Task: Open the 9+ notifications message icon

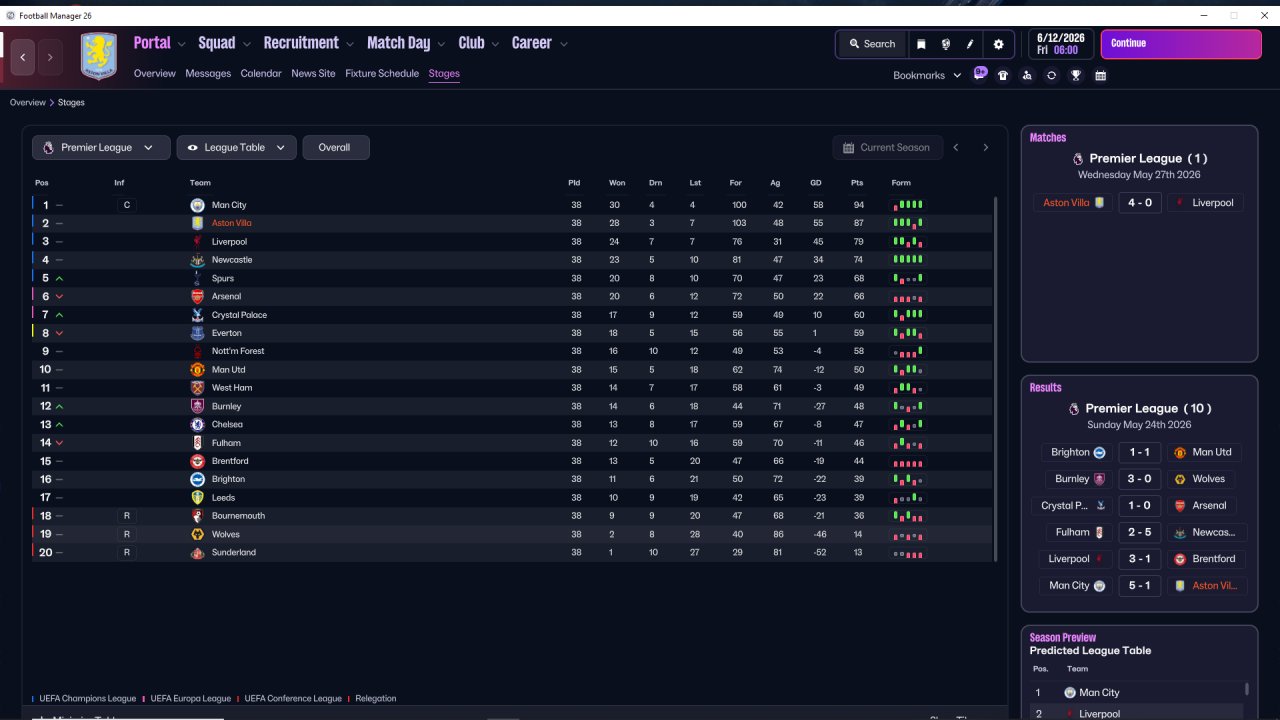Action: pos(980,74)
